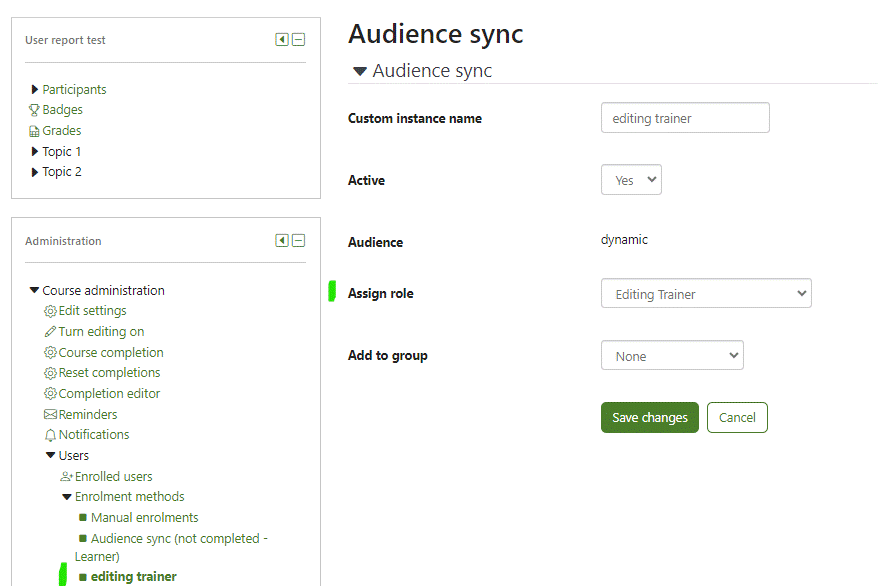This screenshot has width=878, height=588.
Task: Click the Notifications bell icon
Action: pyautogui.click(x=50, y=435)
